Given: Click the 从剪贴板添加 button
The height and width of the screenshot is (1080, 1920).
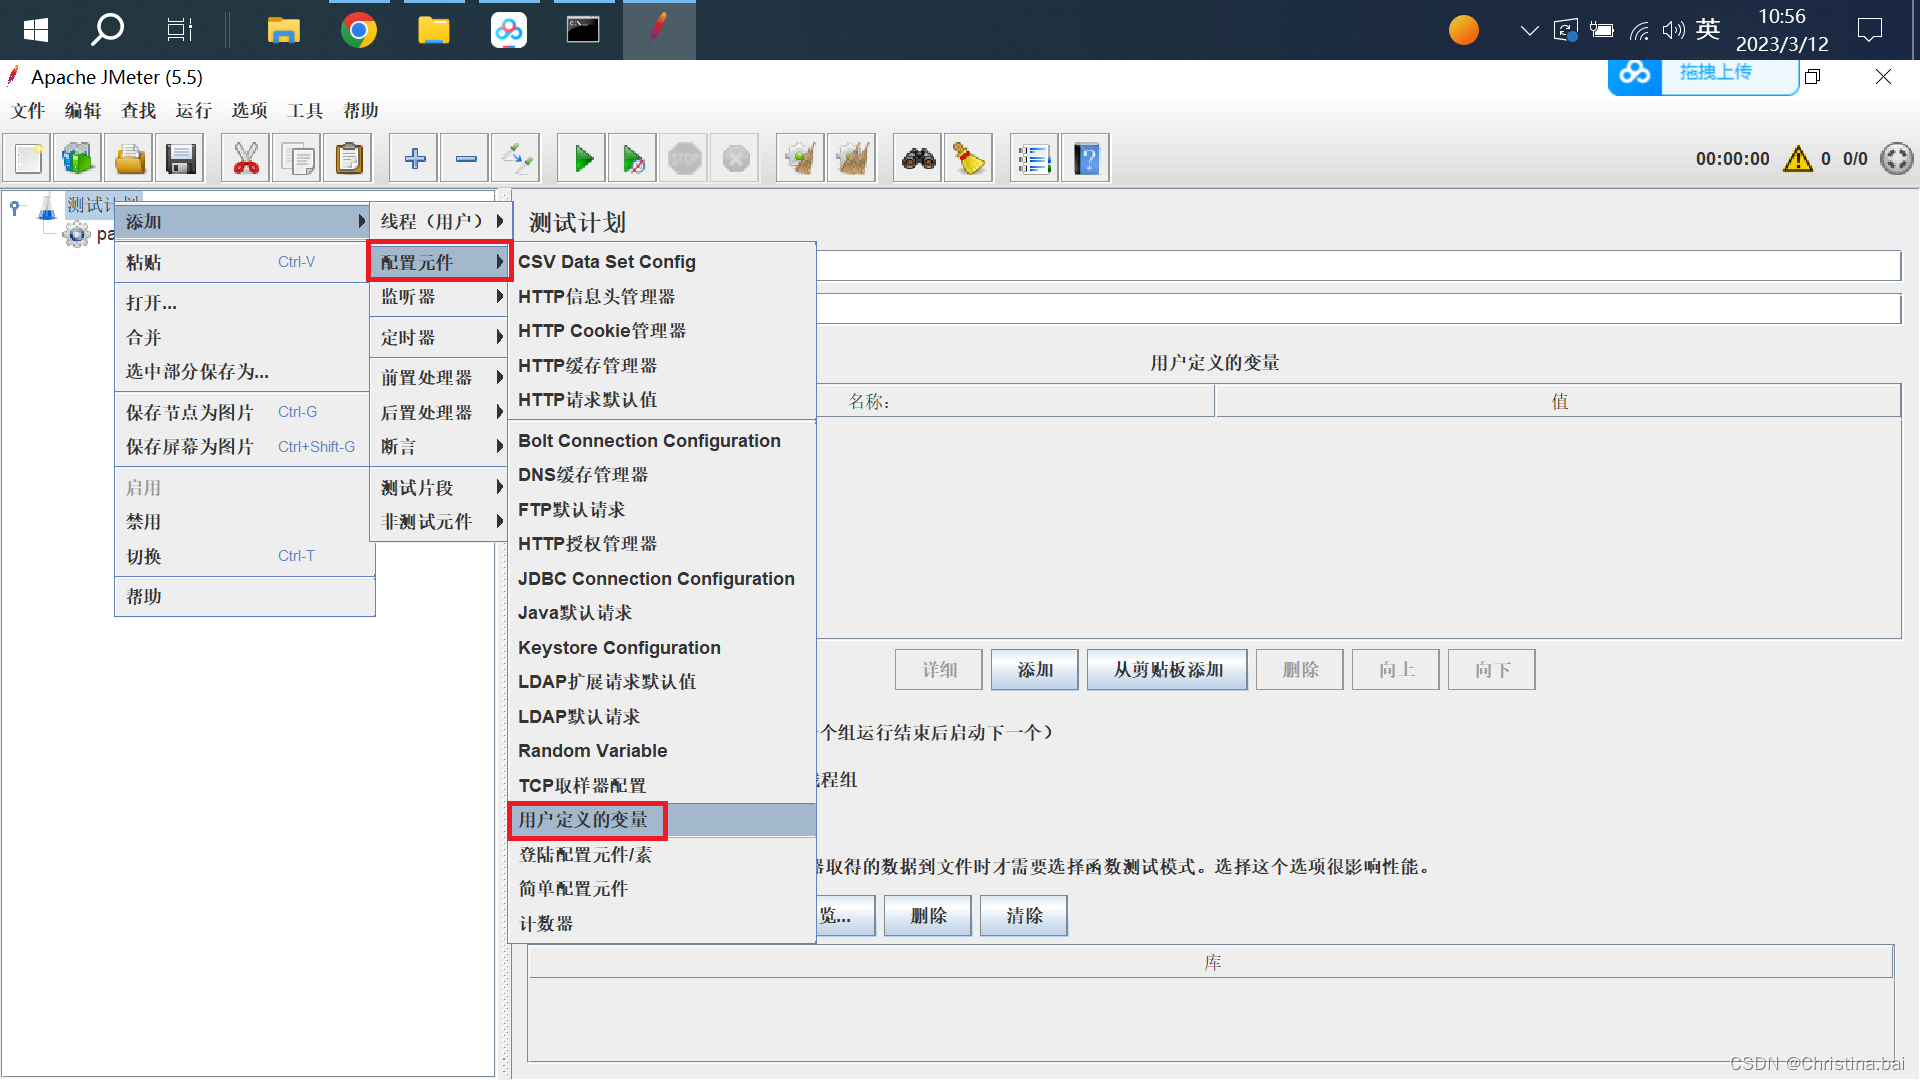Looking at the screenshot, I should coord(1167,670).
